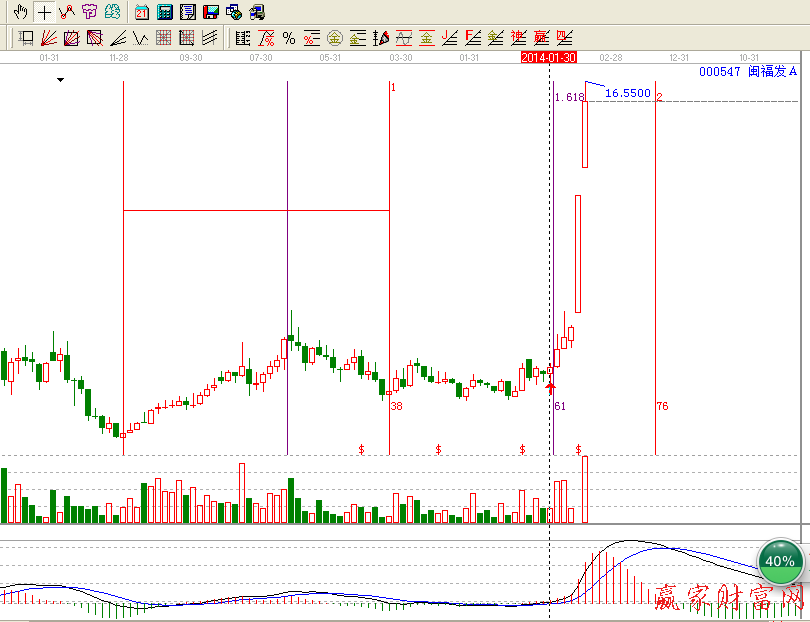The height and width of the screenshot is (622, 810).
Task: Select the hand pan tool
Action: click(20, 12)
